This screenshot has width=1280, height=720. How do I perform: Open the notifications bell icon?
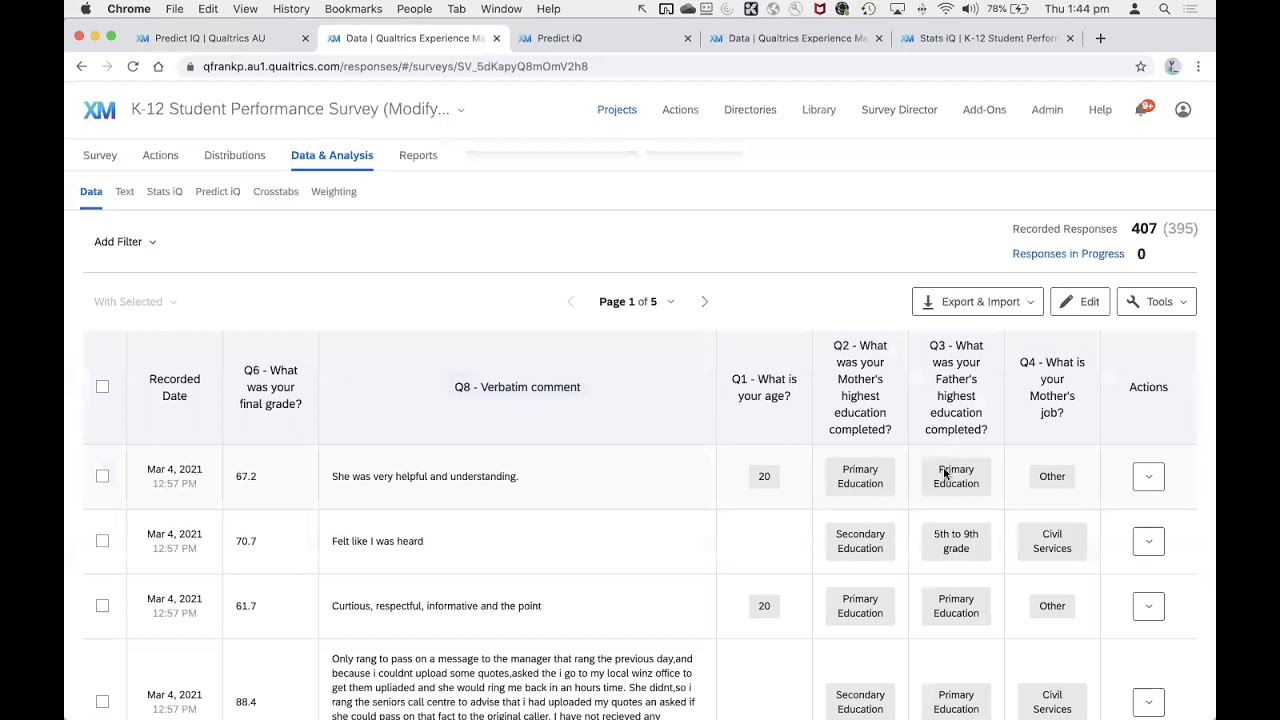coord(1141,110)
